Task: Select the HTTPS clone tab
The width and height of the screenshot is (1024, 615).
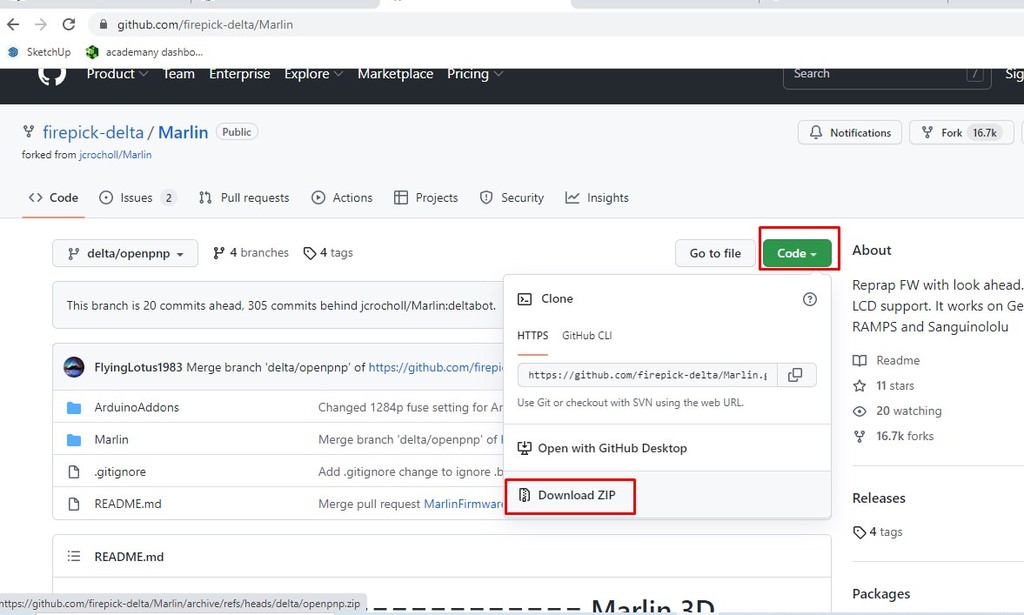Action: 532,335
